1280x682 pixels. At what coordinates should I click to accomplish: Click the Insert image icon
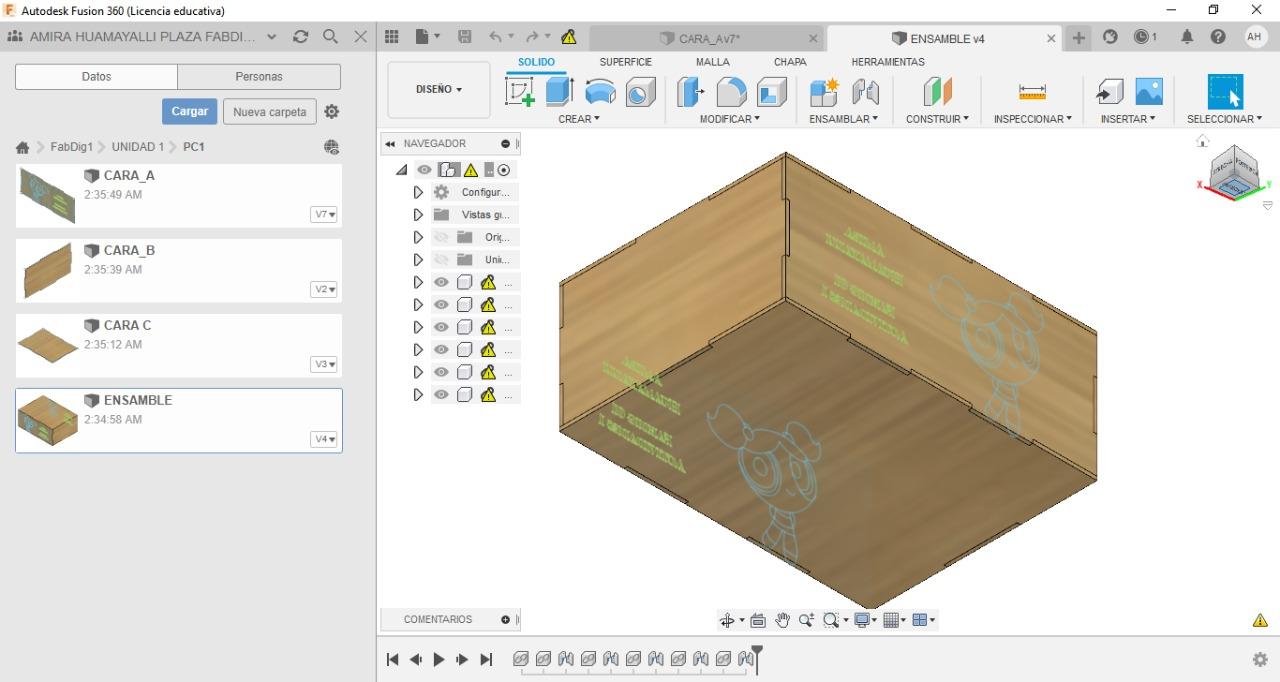click(1149, 92)
